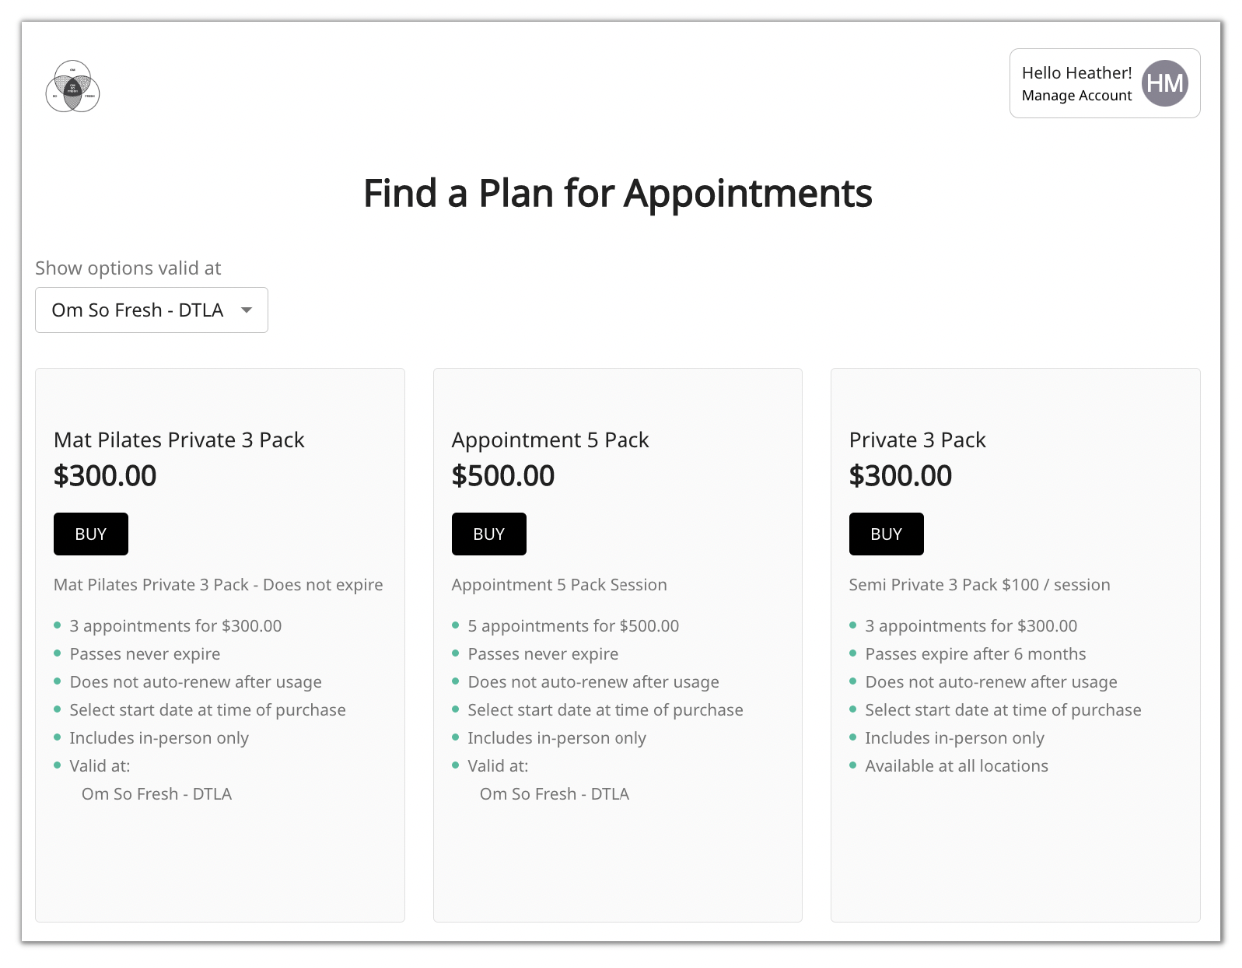Buy the Private 3 Pack
This screenshot has width=1242, height=968.
[x=886, y=534]
